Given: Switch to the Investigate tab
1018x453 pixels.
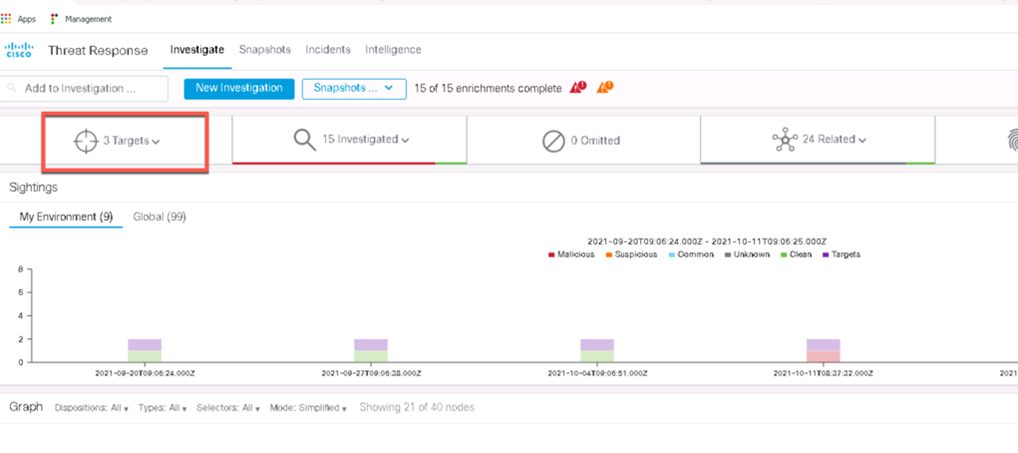Looking at the screenshot, I should pos(197,50).
